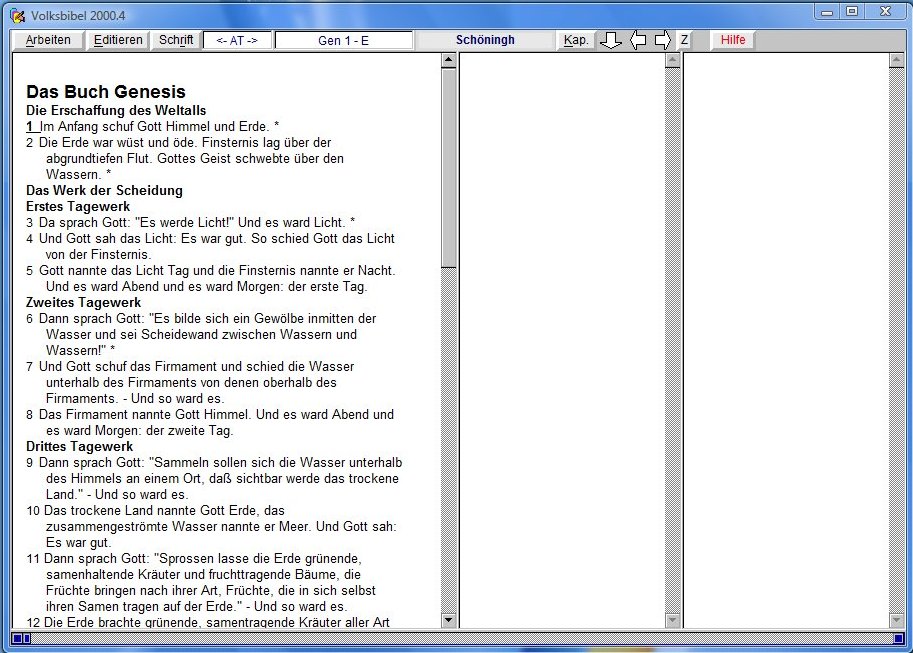Click the heading 'Das Buch Genesis'
The image size is (913, 653).
coord(106,91)
